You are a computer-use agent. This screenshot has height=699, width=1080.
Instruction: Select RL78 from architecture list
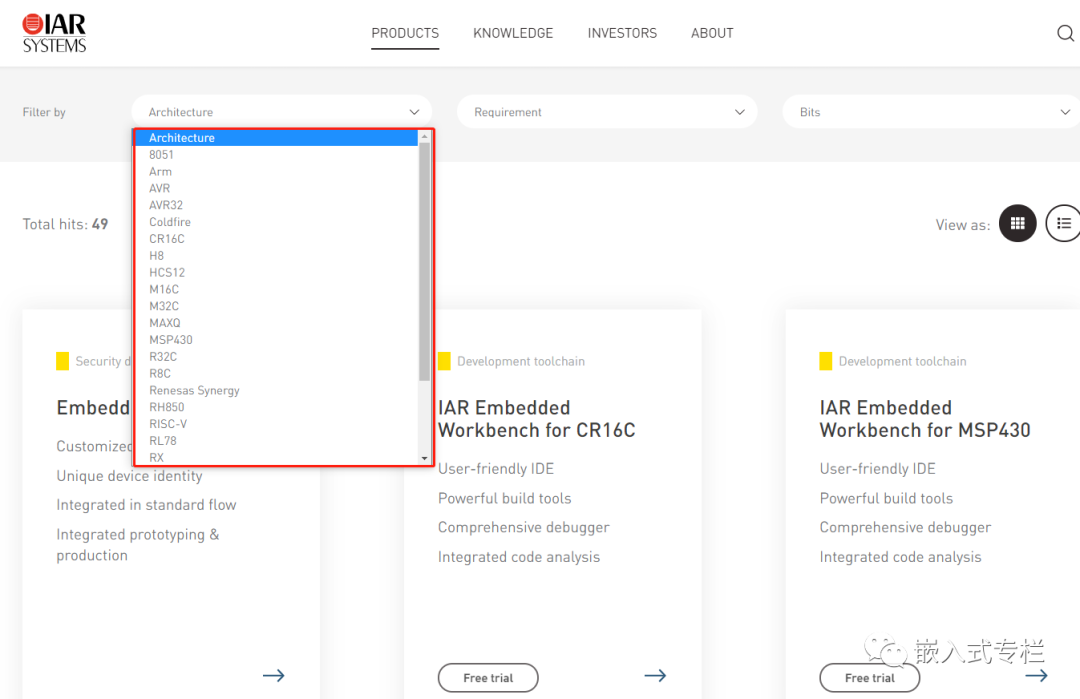276,441
